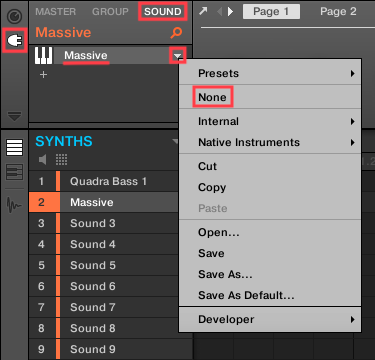Select the Sound 9 slot

point(103,349)
